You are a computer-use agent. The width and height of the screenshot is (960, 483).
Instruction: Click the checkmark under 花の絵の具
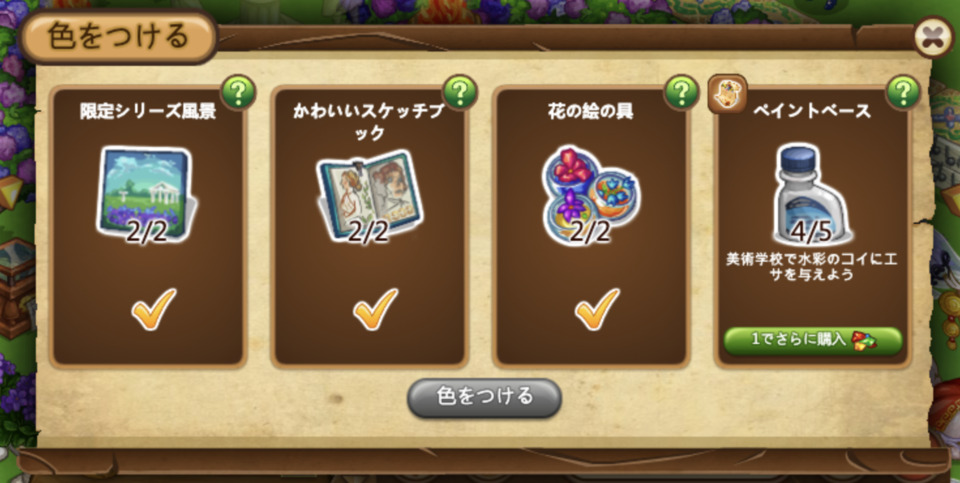coord(597,309)
